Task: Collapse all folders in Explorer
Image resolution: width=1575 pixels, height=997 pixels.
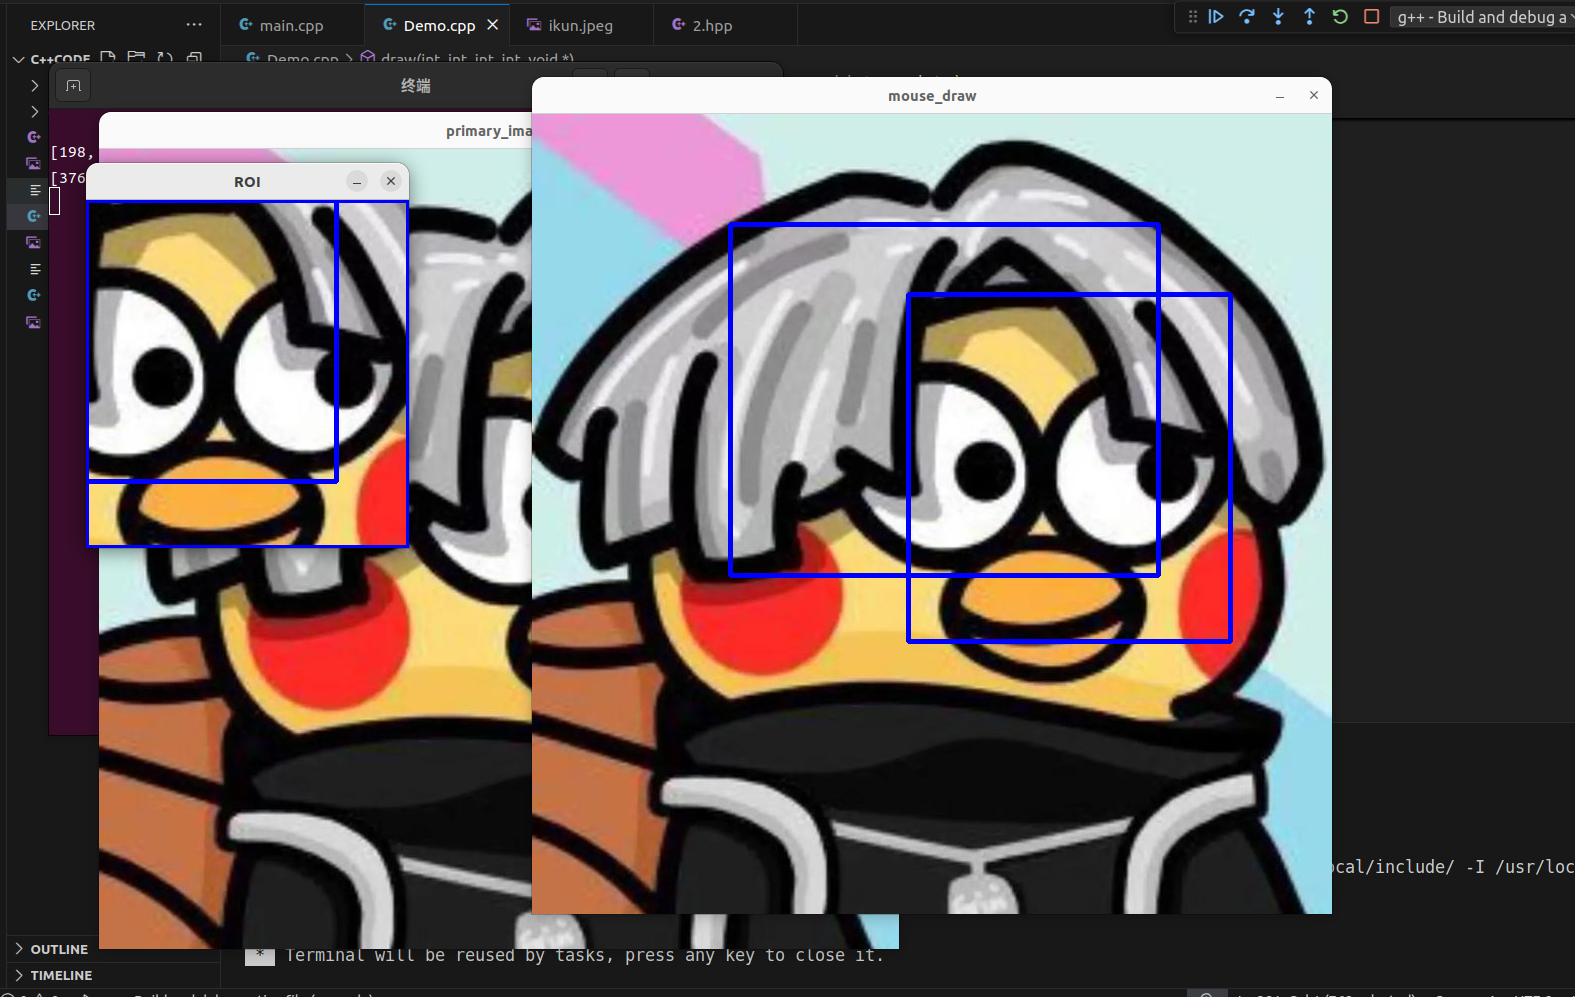Action: [x=194, y=58]
